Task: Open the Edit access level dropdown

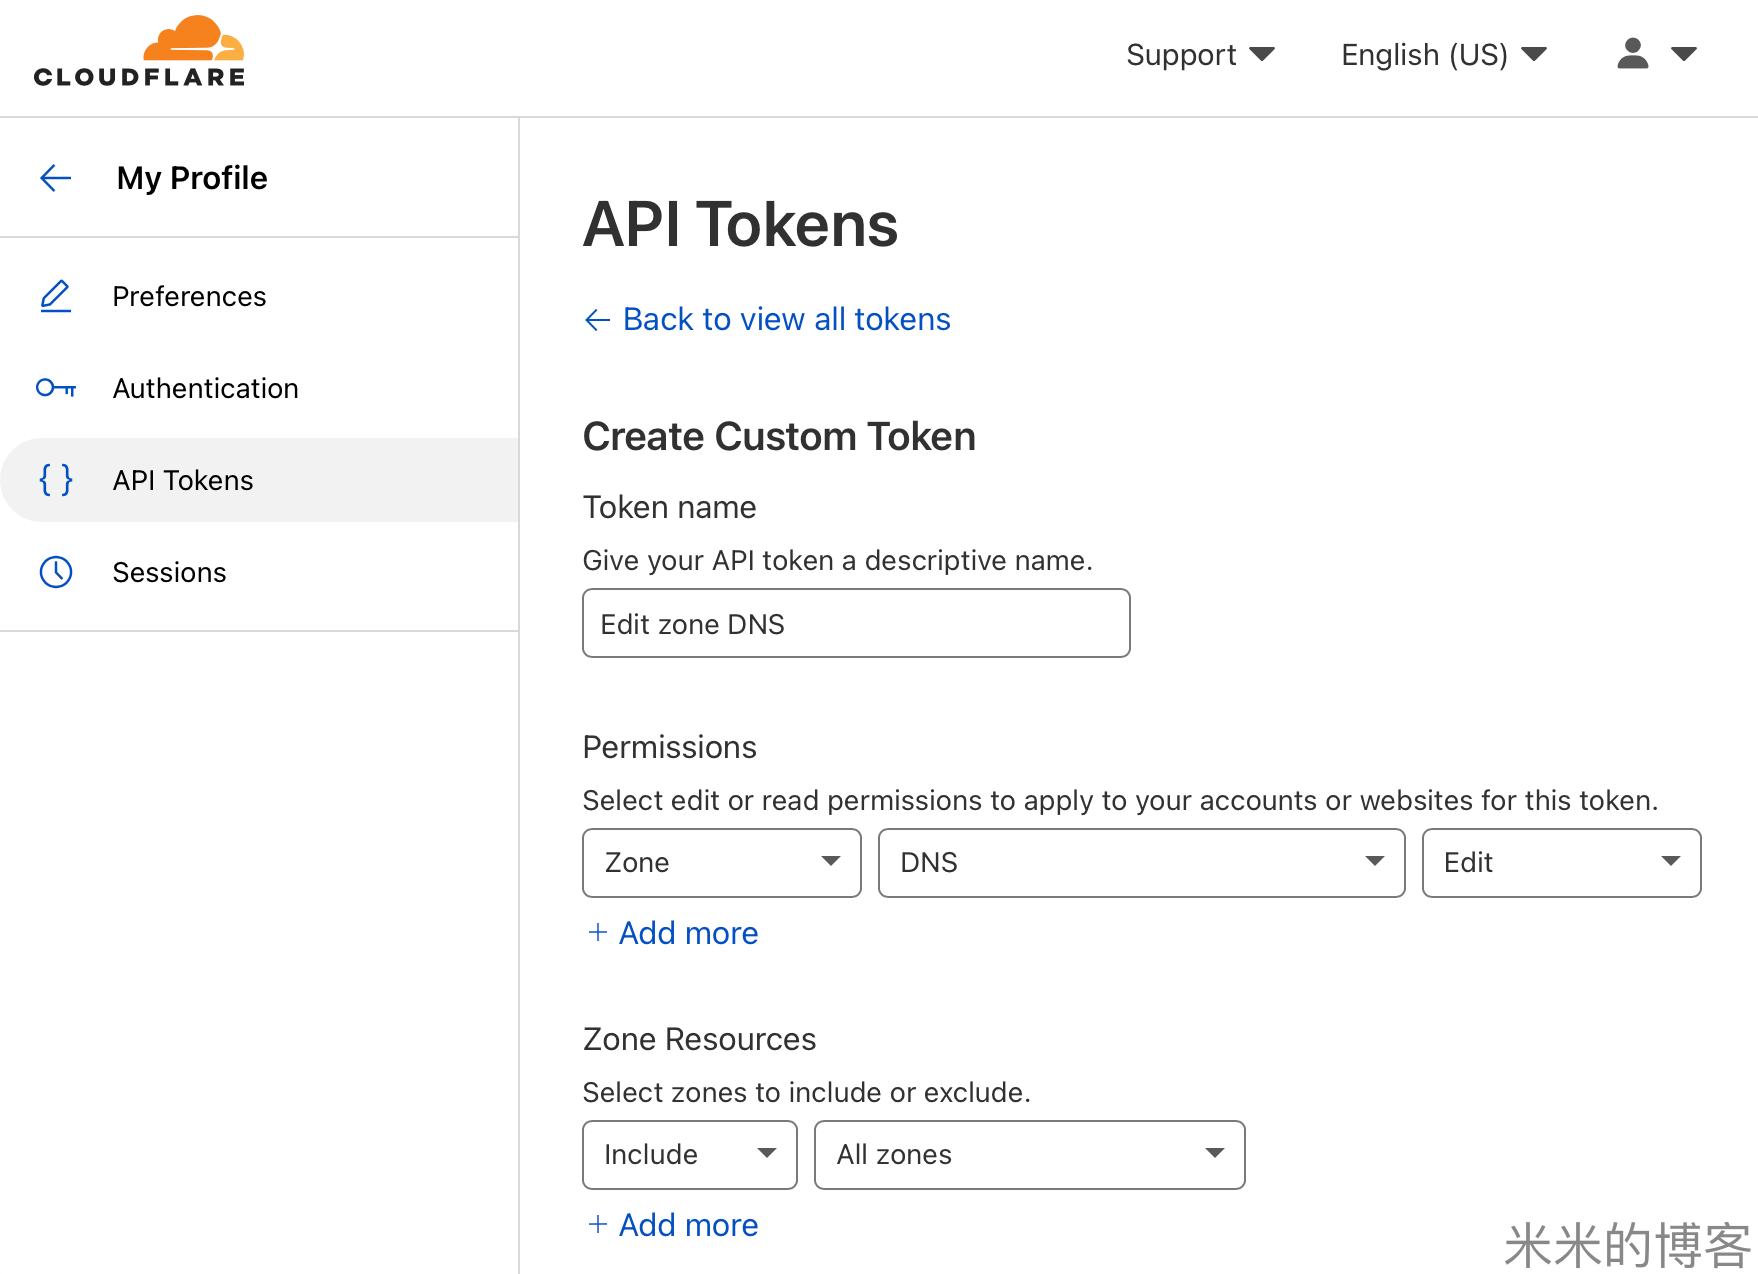Action: point(1560,862)
